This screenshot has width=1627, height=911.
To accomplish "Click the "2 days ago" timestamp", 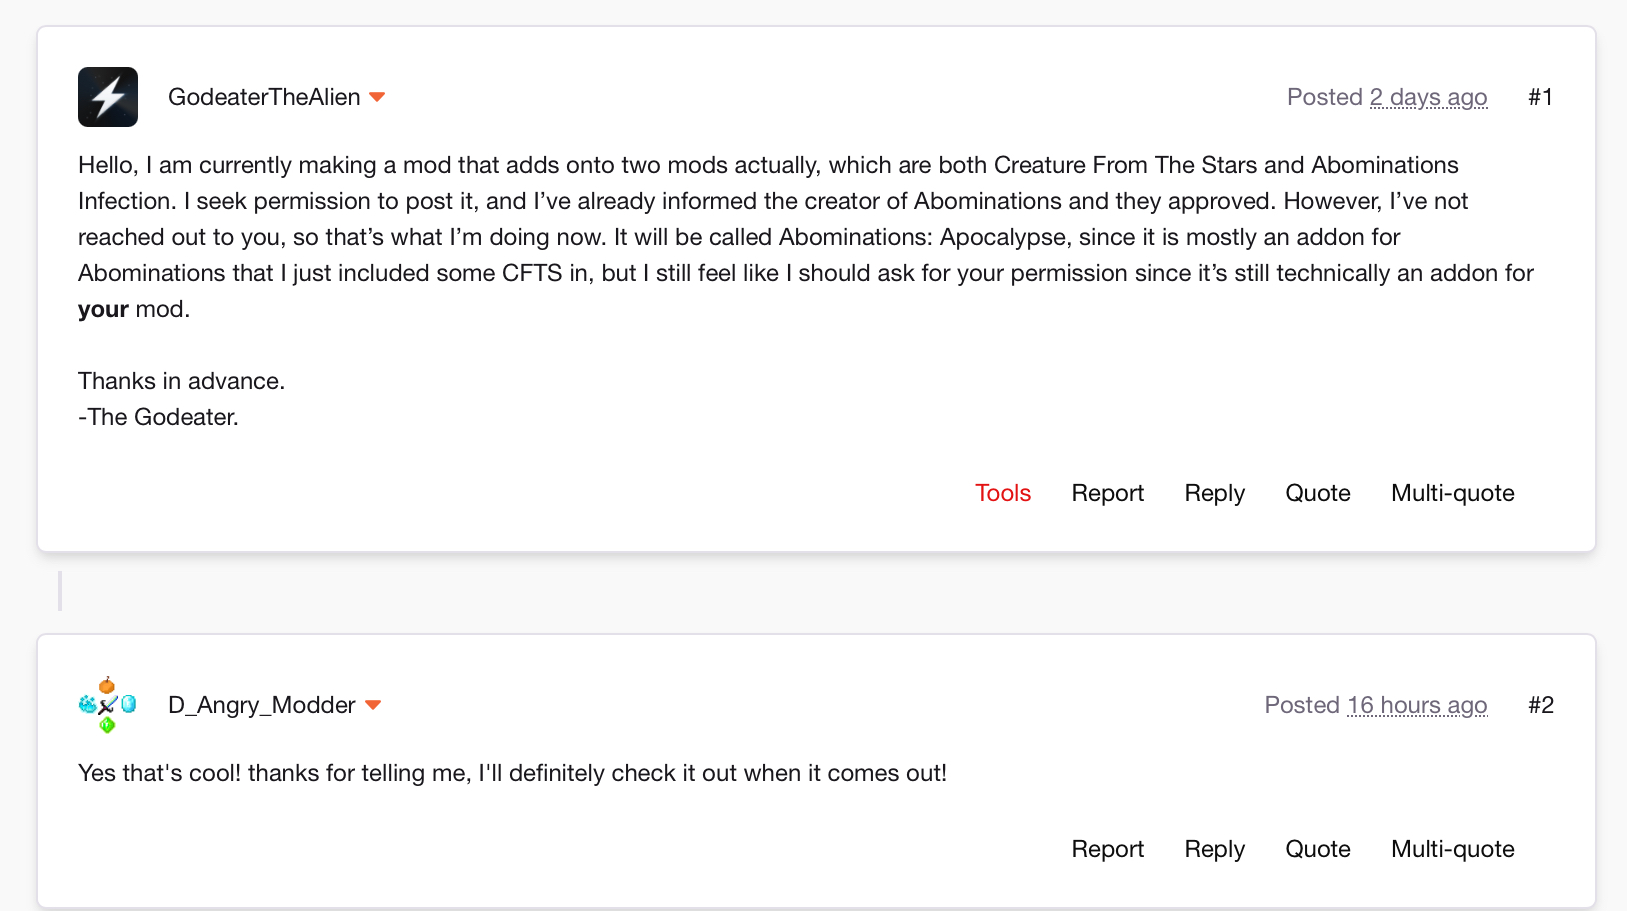I will (x=1428, y=97).
